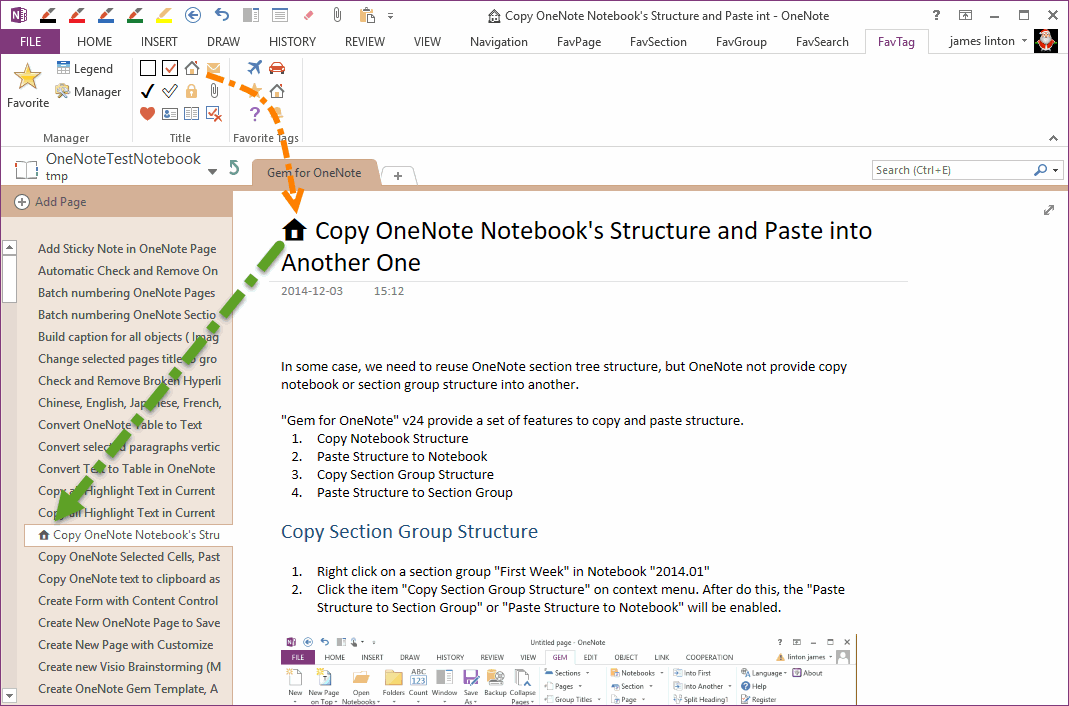The width and height of the screenshot is (1069, 706).
Task: Select the blue pen in quick access toolbar
Action: 106,15
